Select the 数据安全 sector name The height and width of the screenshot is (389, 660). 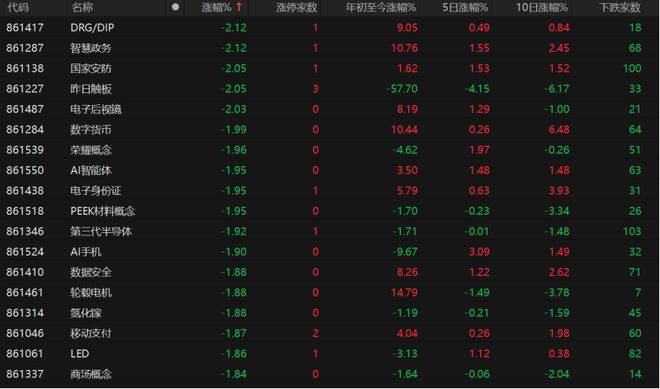tap(91, 272)
